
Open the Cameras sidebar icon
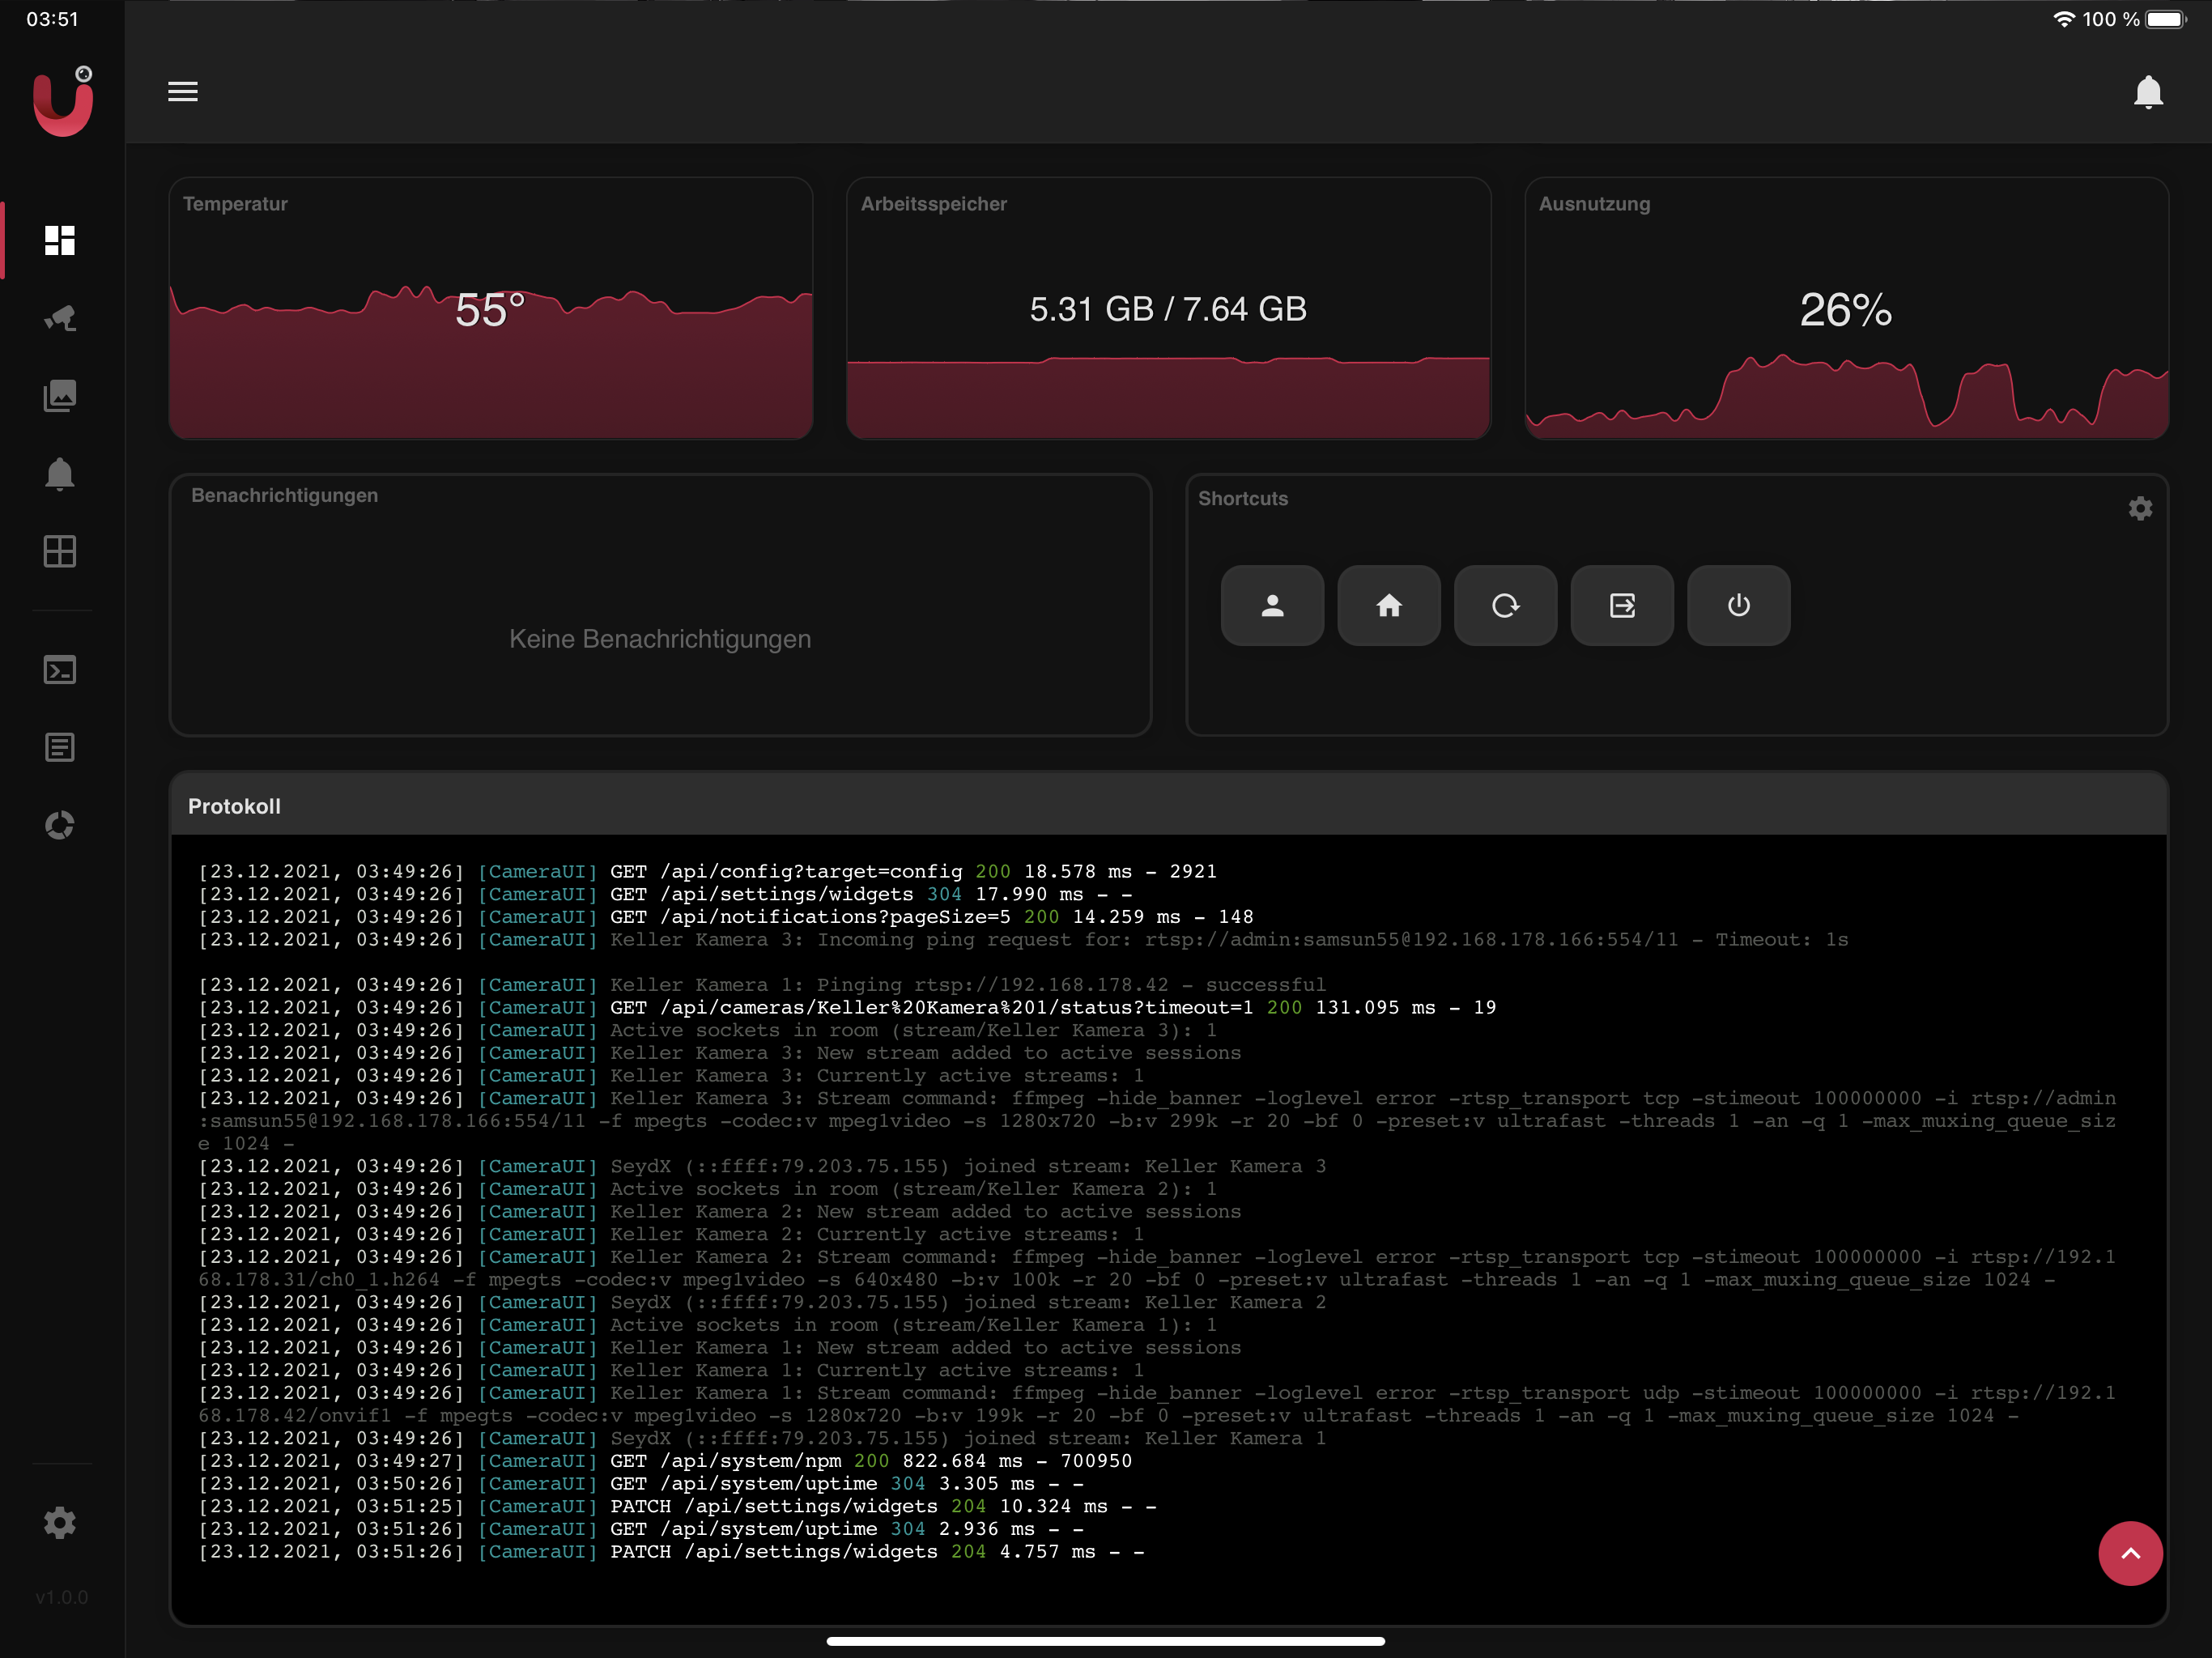(60, 318)
